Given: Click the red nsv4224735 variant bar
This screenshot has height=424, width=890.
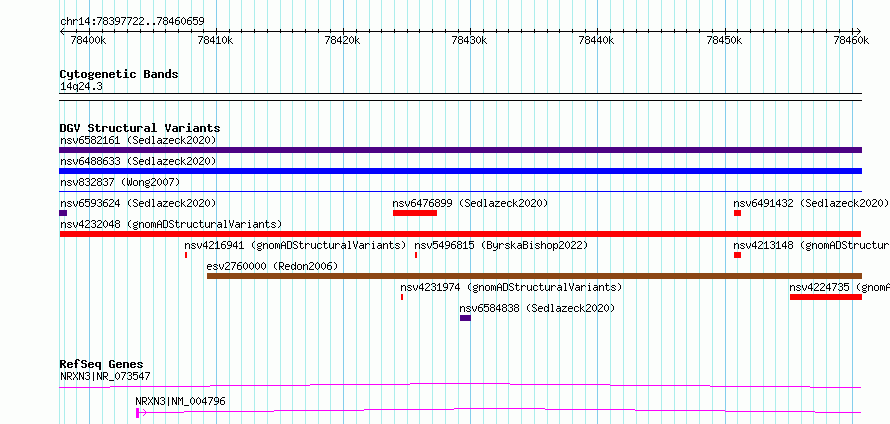Looking at the screenshot, I should coord(826,297).
